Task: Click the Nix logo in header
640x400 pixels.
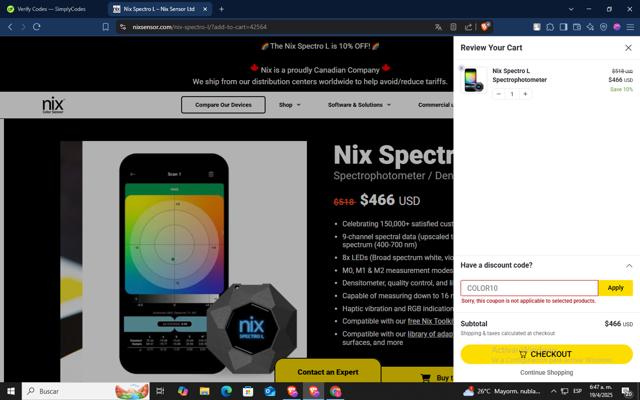Action: [53, 105]
